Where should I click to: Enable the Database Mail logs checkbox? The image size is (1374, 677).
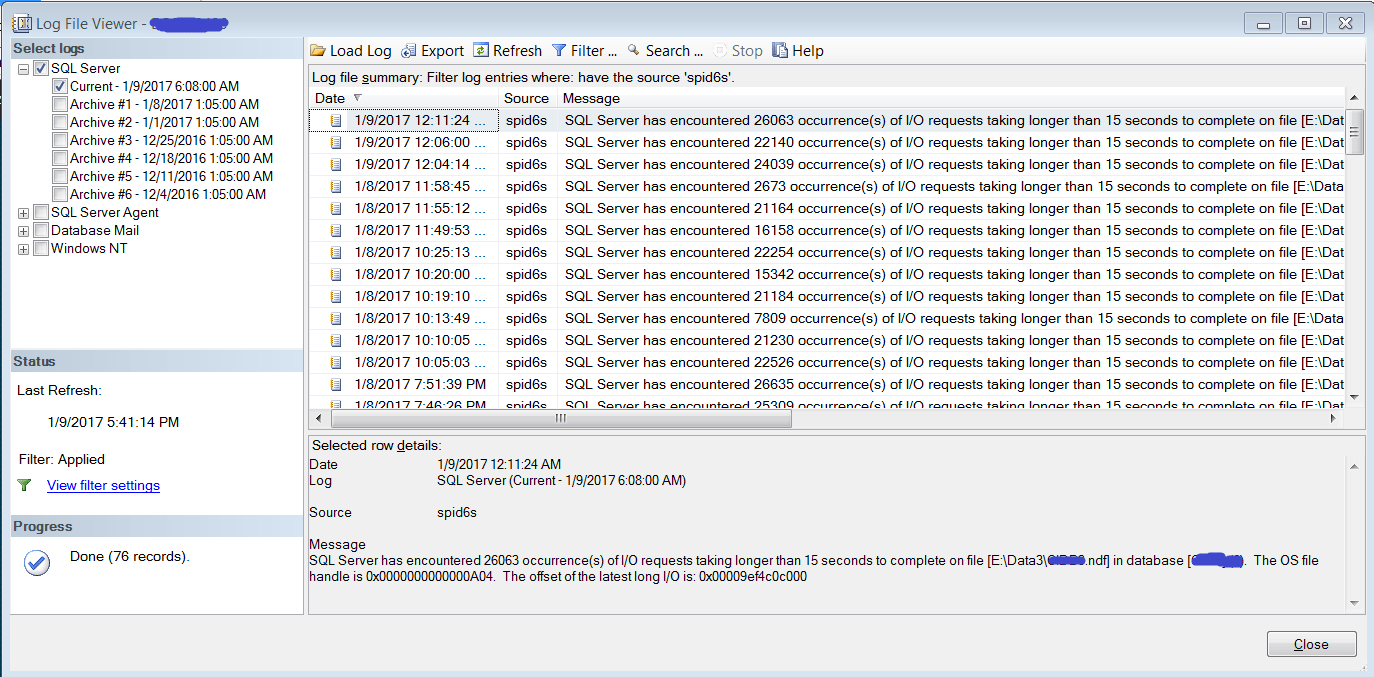tap(41, 231)
